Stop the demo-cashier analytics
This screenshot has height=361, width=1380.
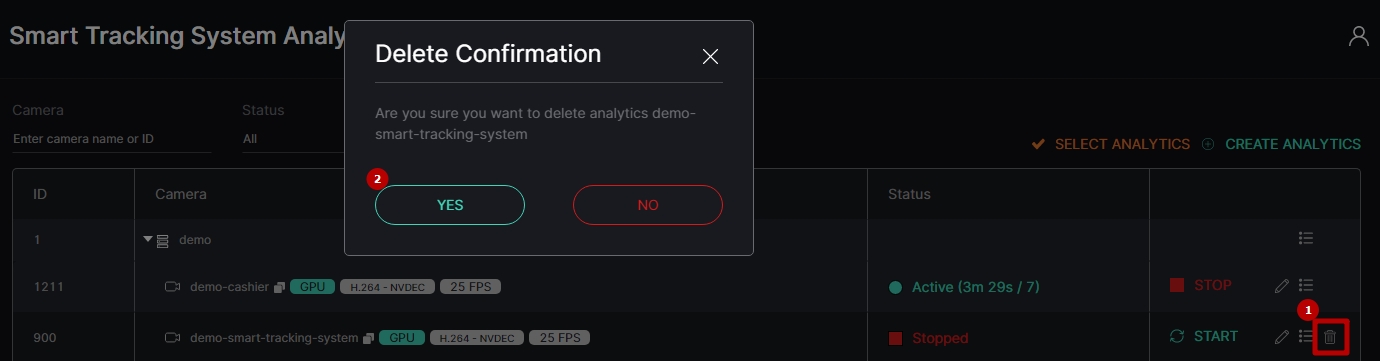(x=1201, y=285)
